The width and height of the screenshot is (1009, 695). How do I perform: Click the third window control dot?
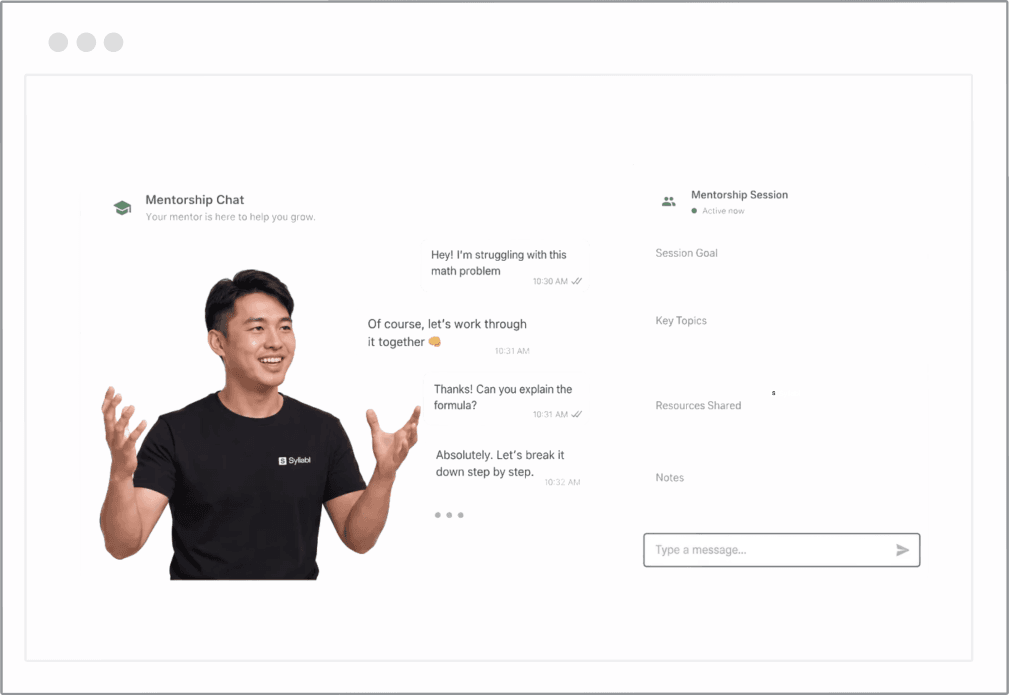pos(114,42)
